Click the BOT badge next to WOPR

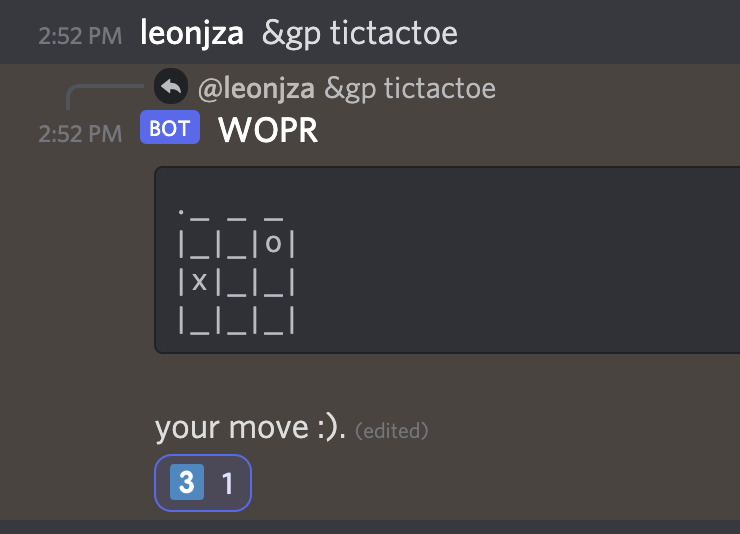(x=170, y=129)
